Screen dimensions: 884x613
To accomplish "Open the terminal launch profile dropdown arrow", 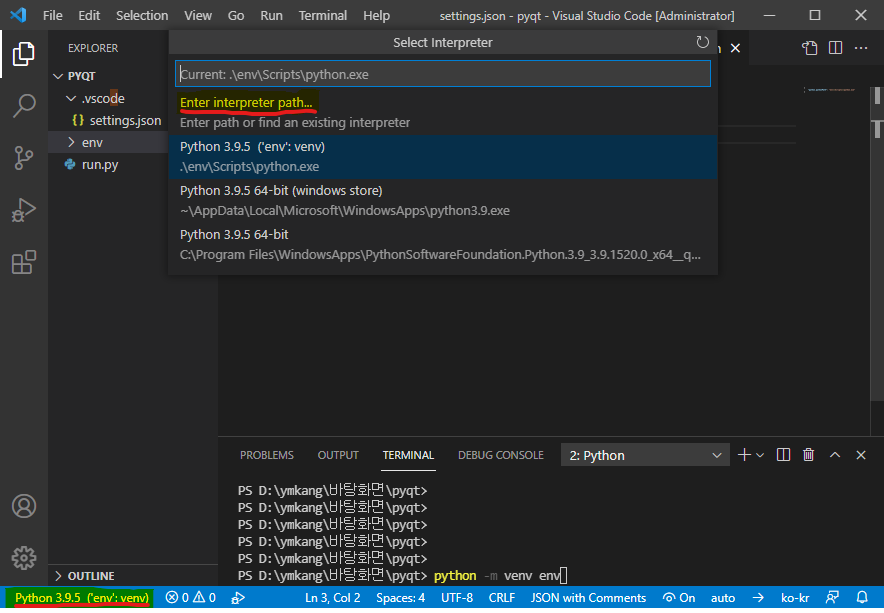I will pyautogui.click(x=760, y=455).
